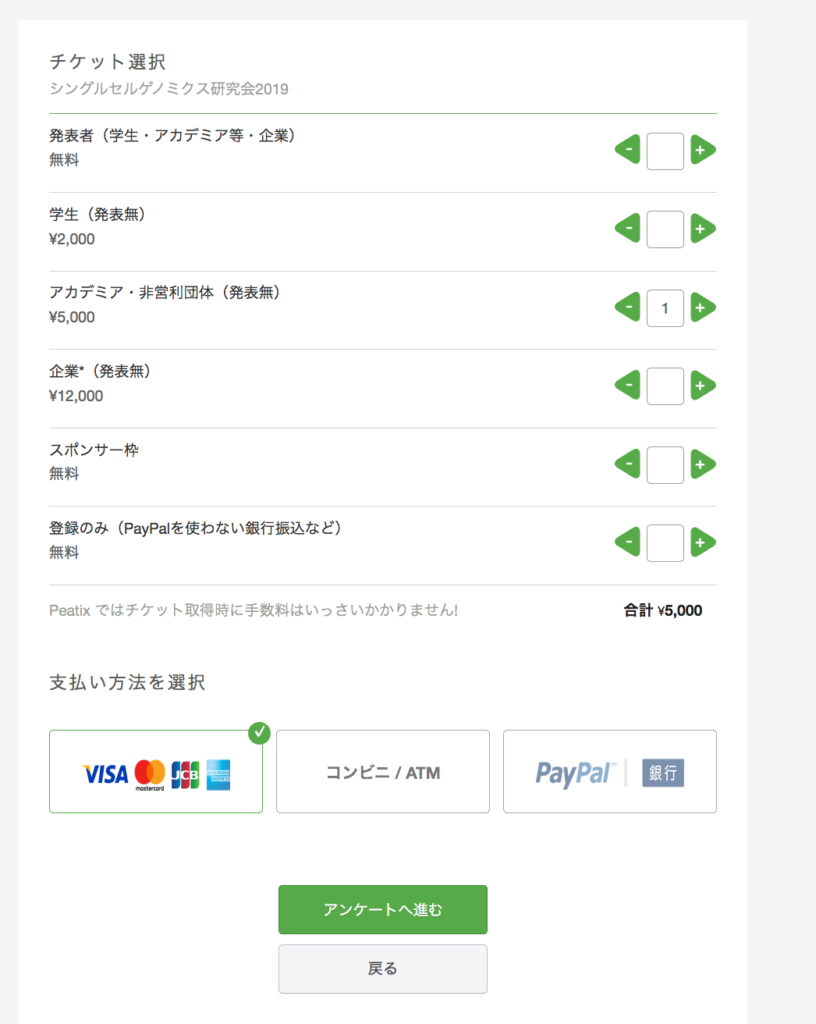Select credit card payment with VISA logo
816x1024 pixels.
point(156,771)
